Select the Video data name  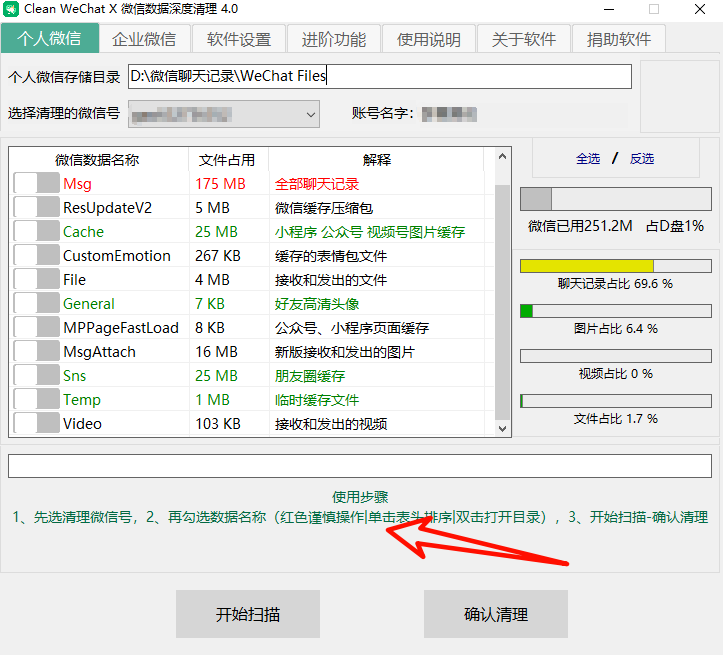pos(82,424)
